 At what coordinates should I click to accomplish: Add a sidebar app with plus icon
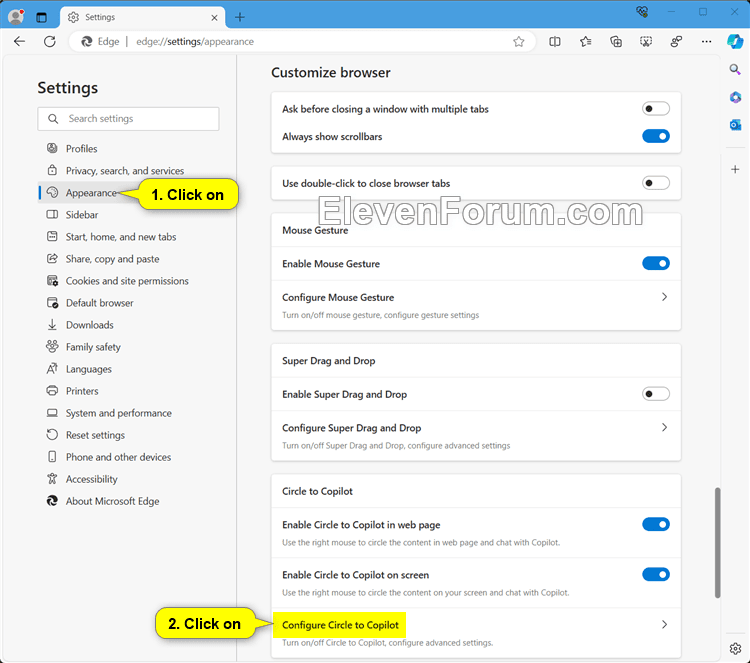(735, 169)
